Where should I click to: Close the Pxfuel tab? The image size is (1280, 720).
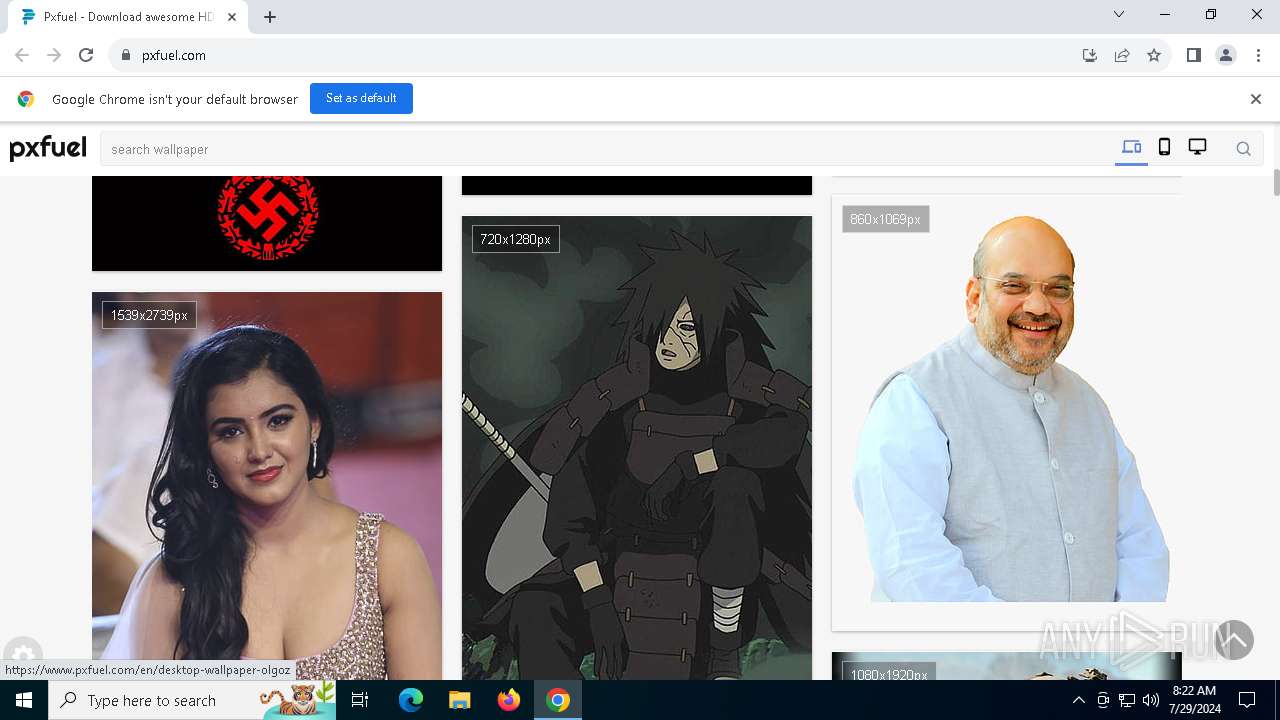pyautogui.click(x=232, y=17)
